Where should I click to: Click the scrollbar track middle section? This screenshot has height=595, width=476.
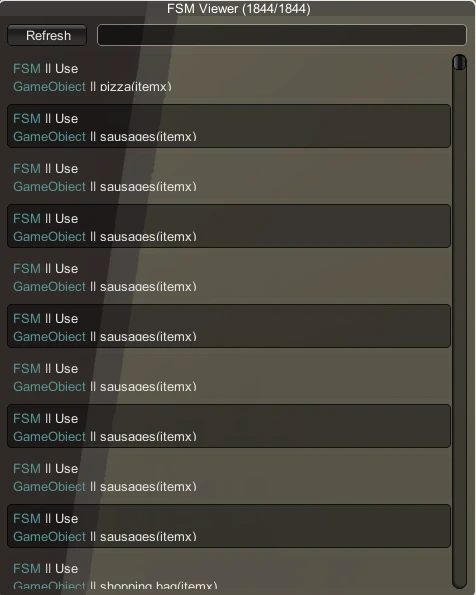[460, 323]
